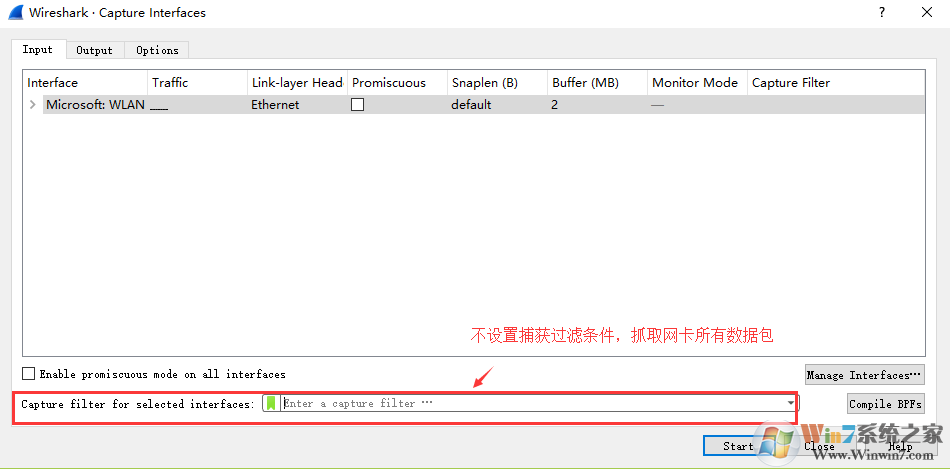This screenshot has height=469, width=950.
Task: Switch to the Input tab
Action: pyautogui.click(x=38, y=50)
